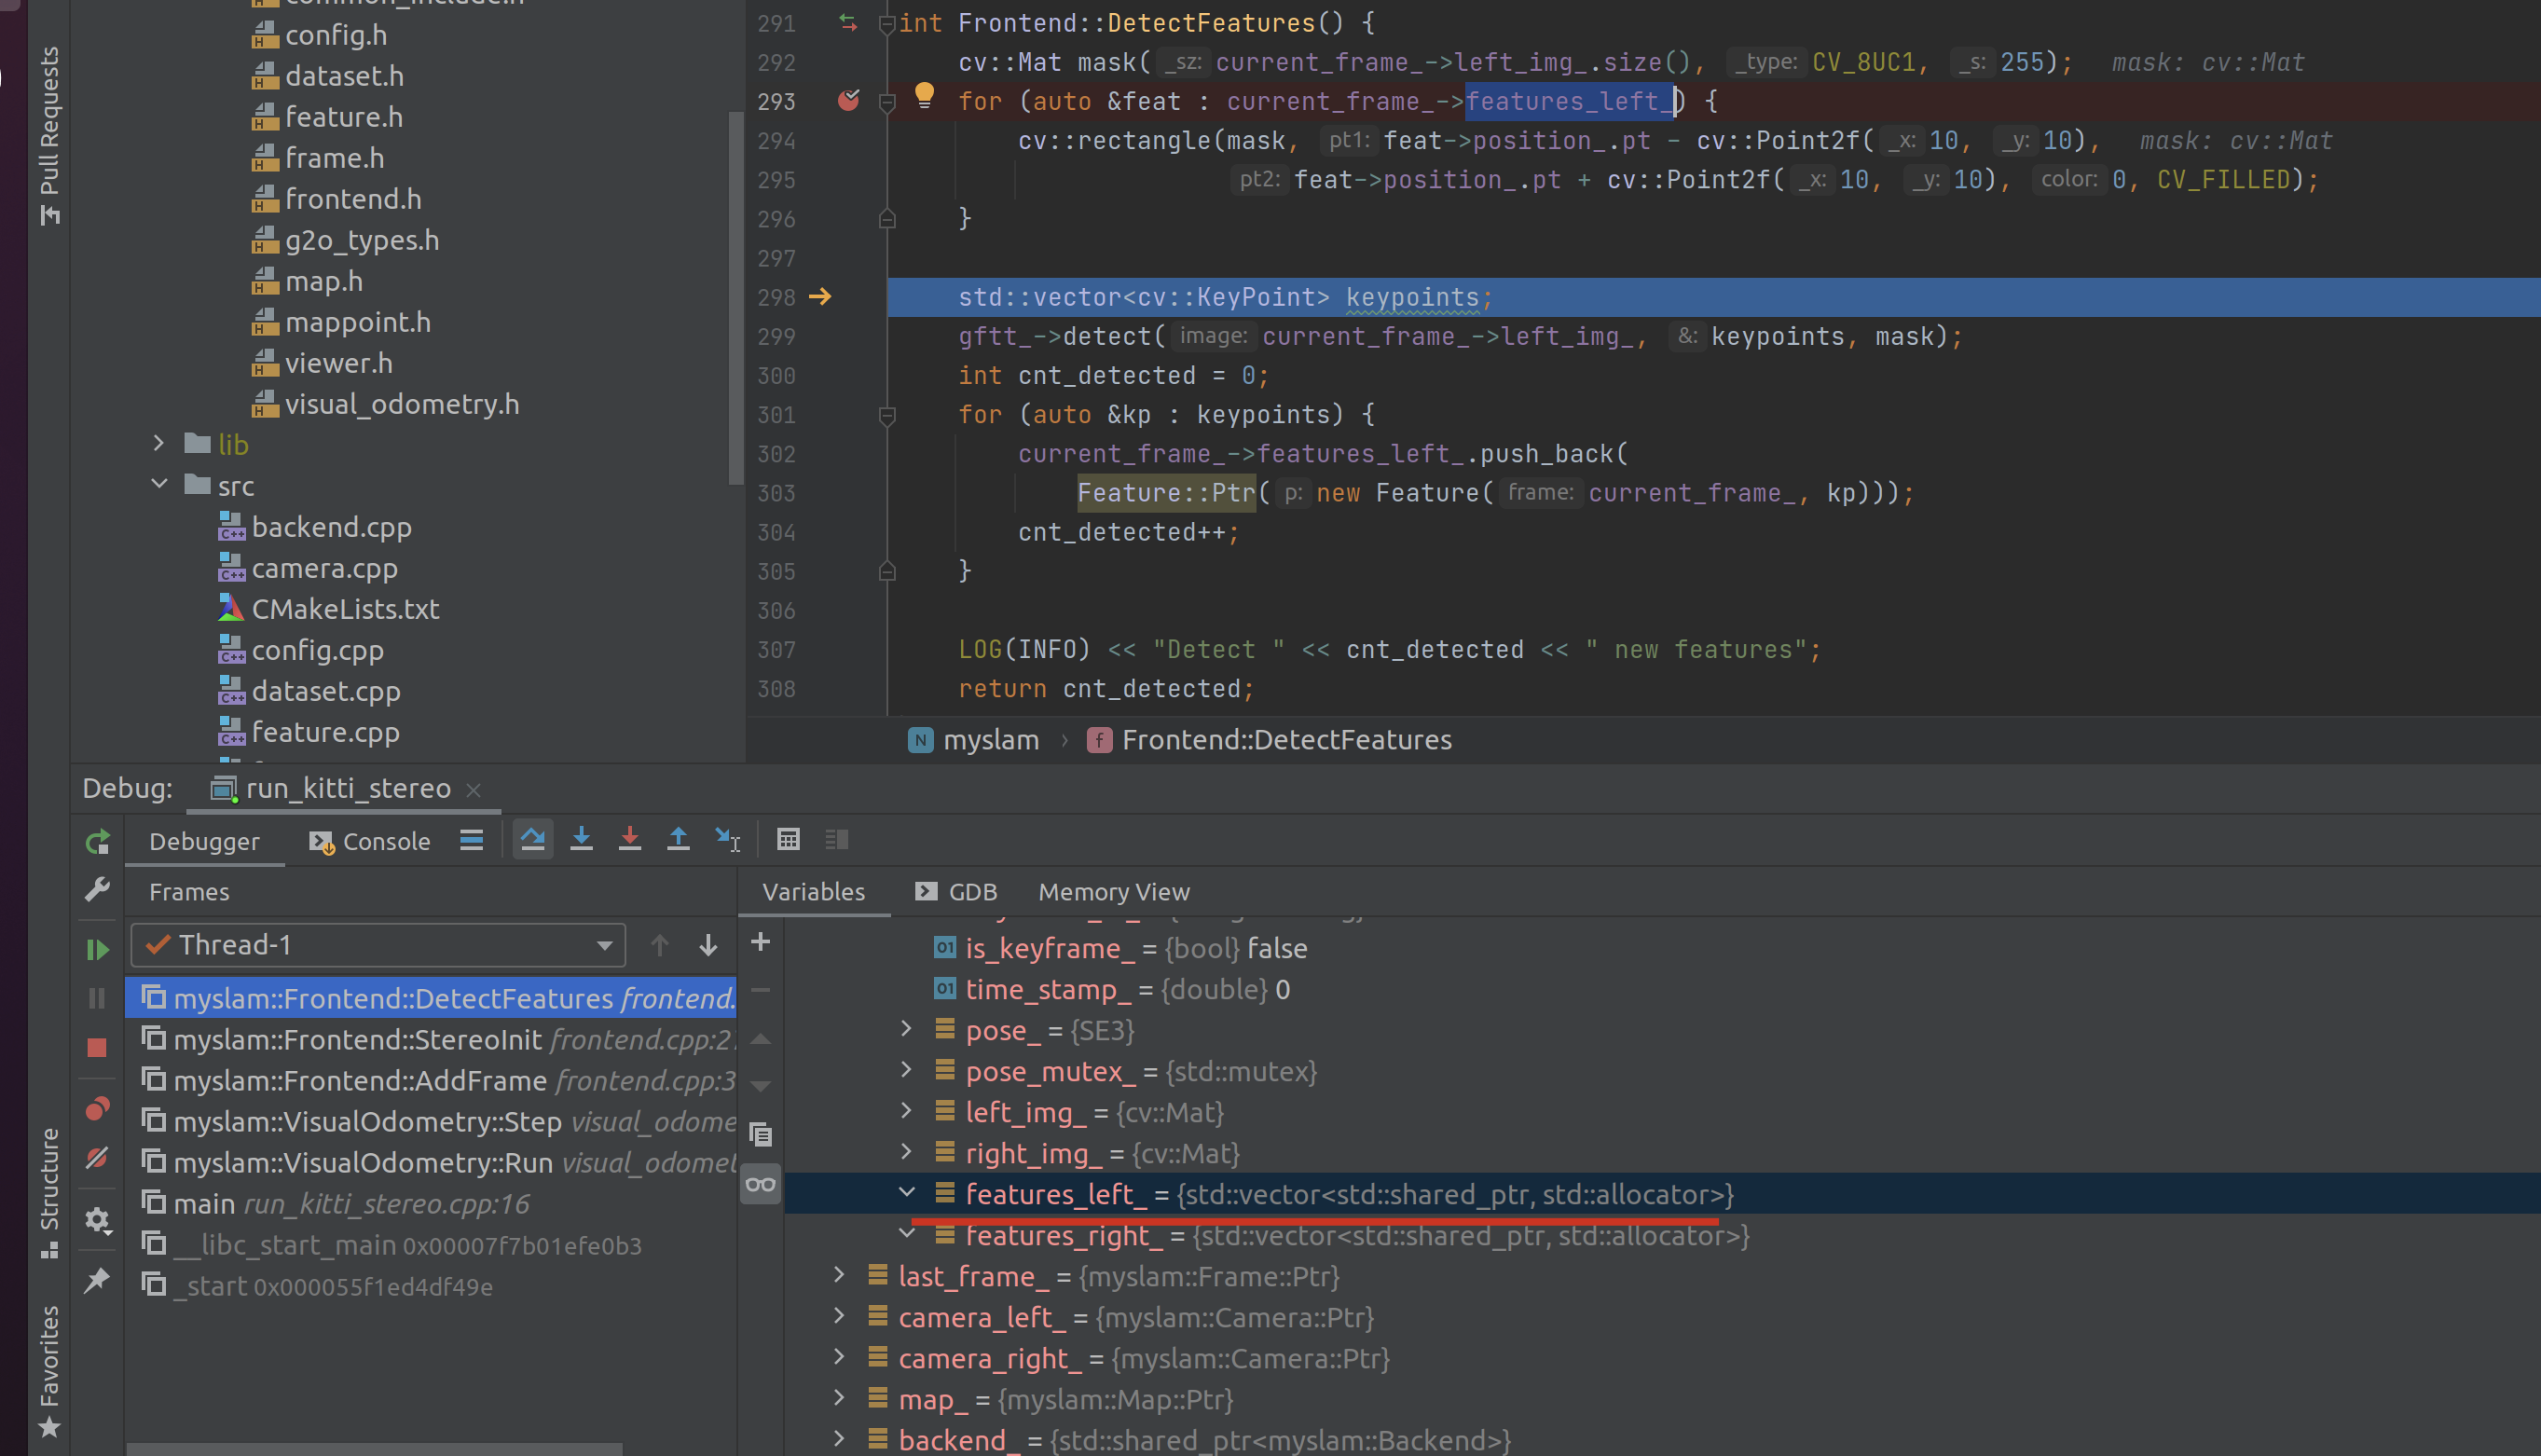This screenshot has height=1456, width=2541.
Task: Pin the debug tab
Action: point(97,1280)
